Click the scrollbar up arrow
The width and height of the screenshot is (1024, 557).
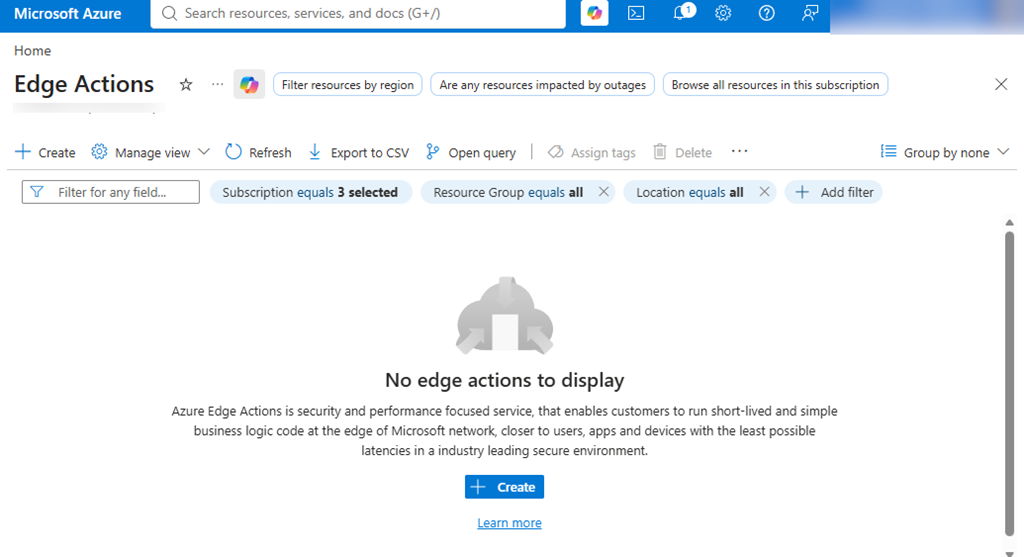point(1009,223)
